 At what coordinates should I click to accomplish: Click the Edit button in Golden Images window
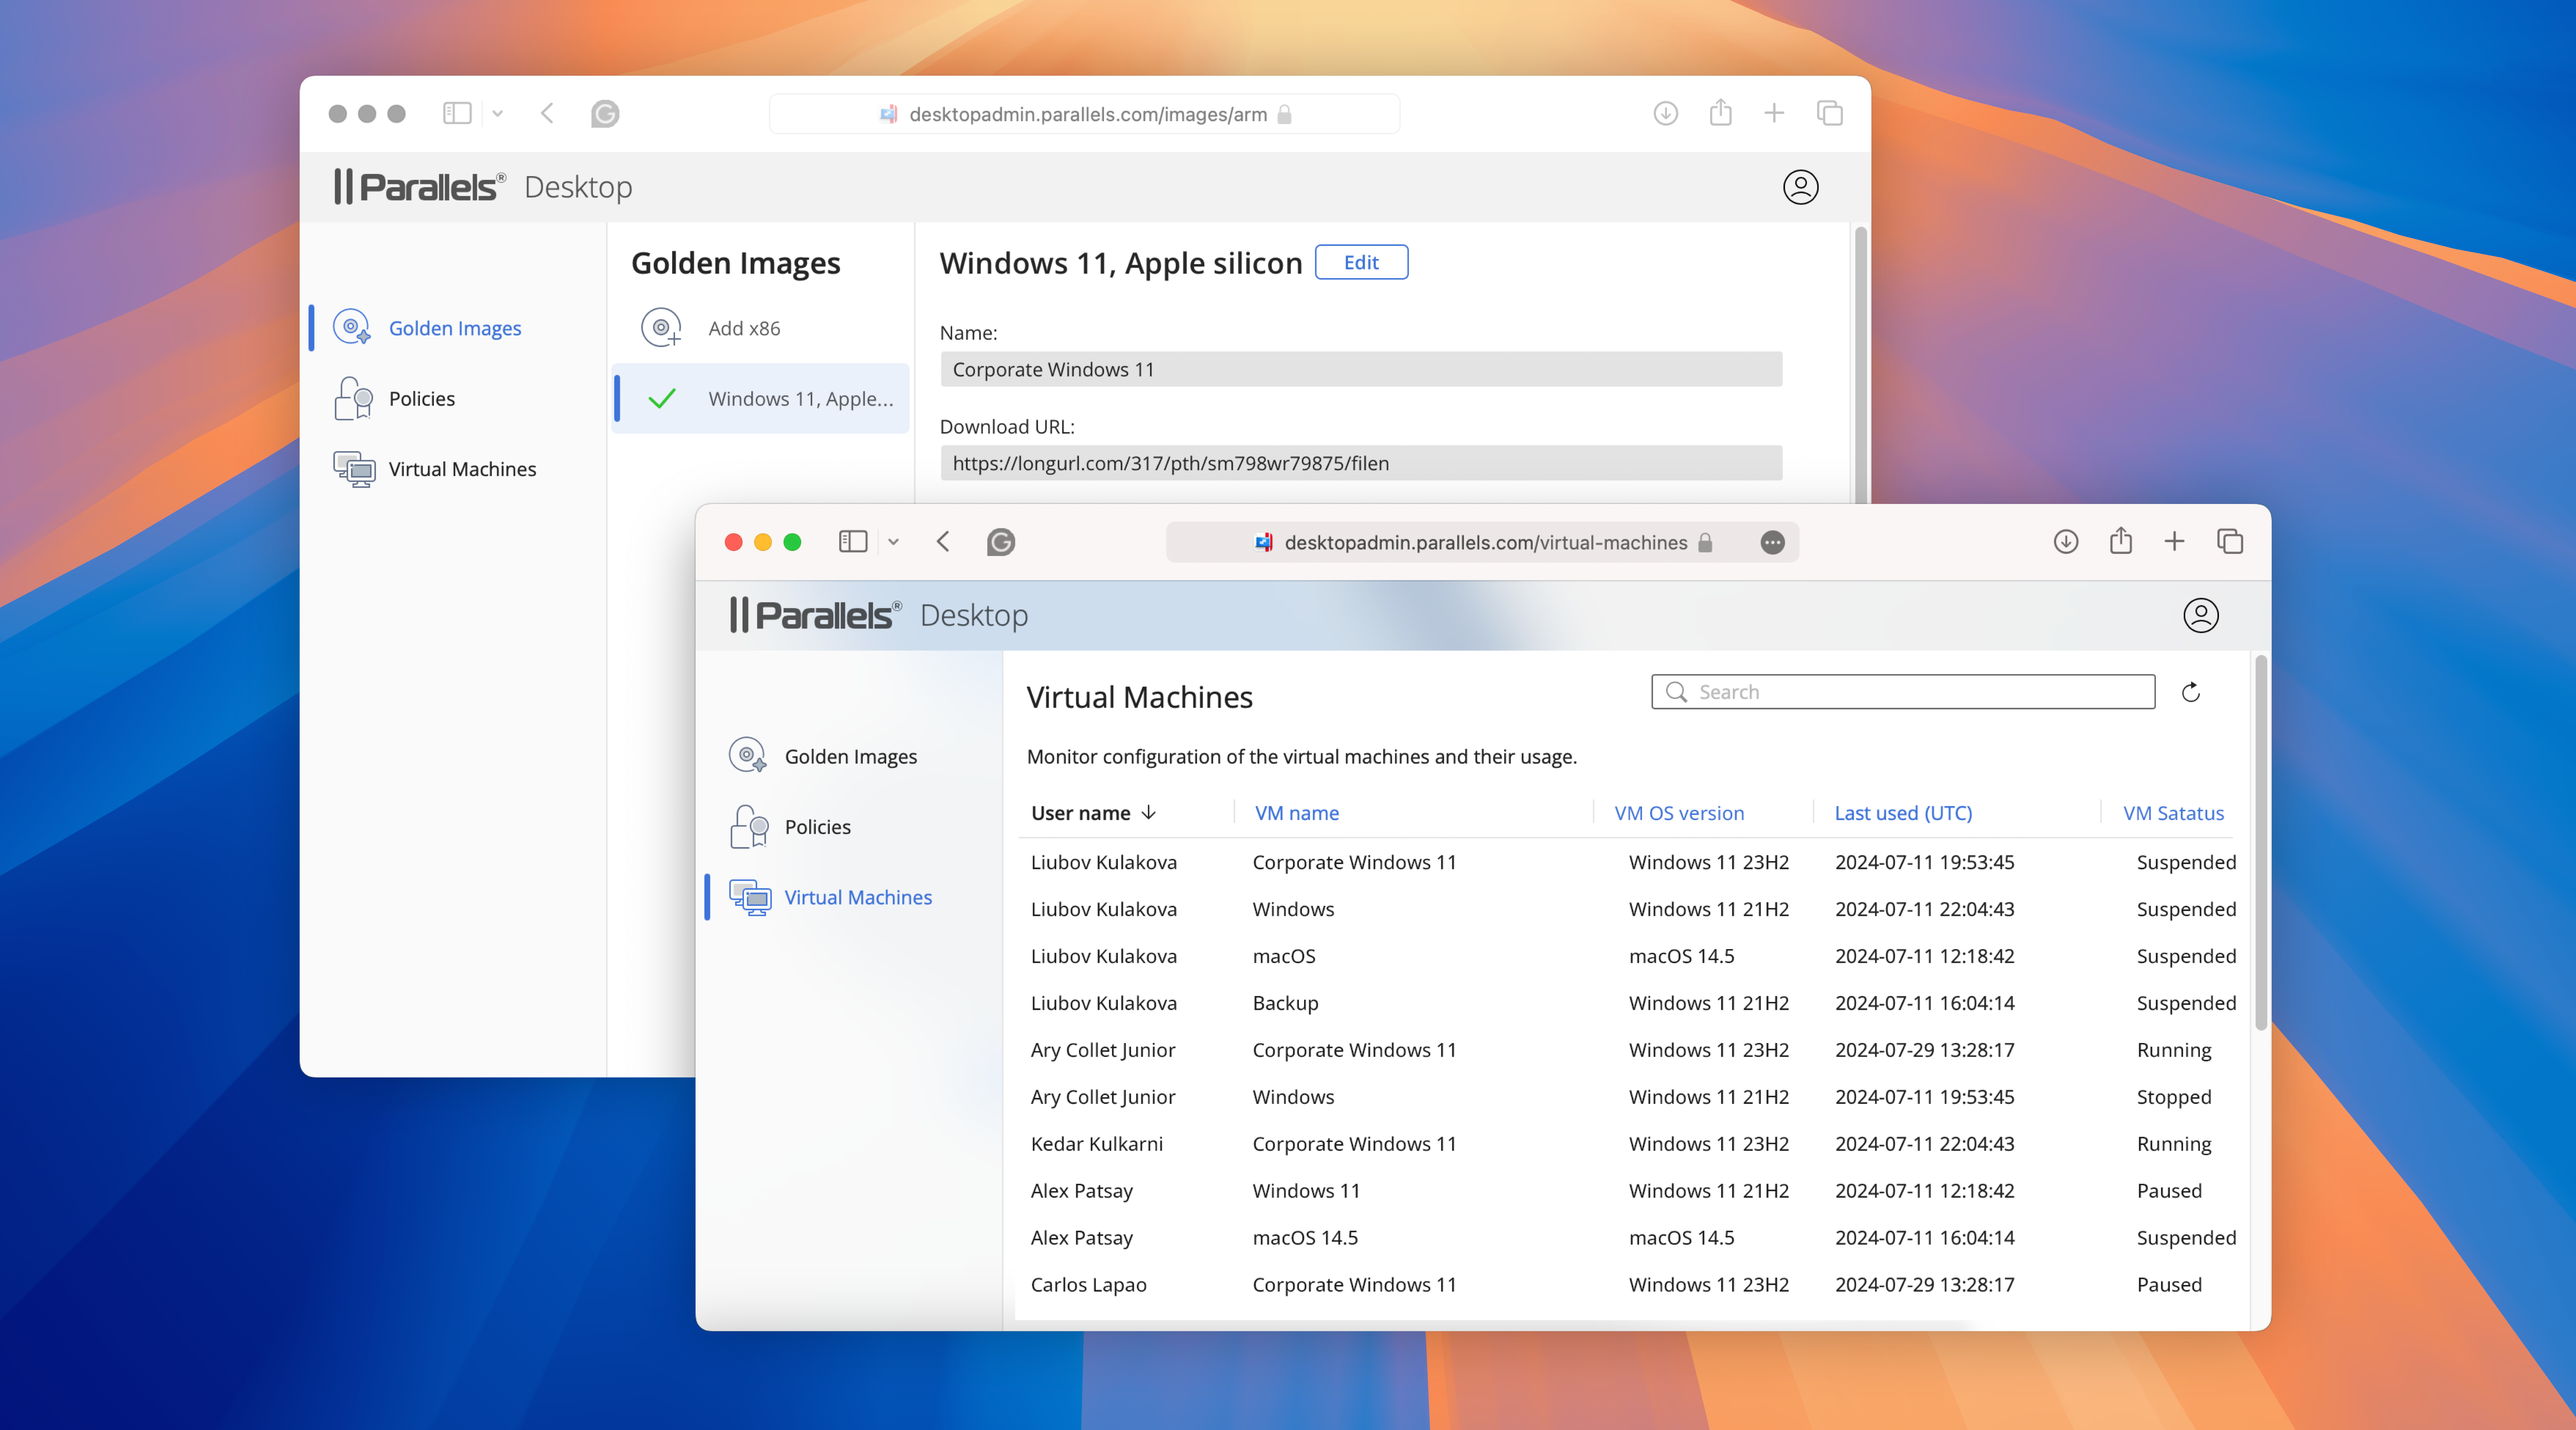click(x=1361, y=262)
